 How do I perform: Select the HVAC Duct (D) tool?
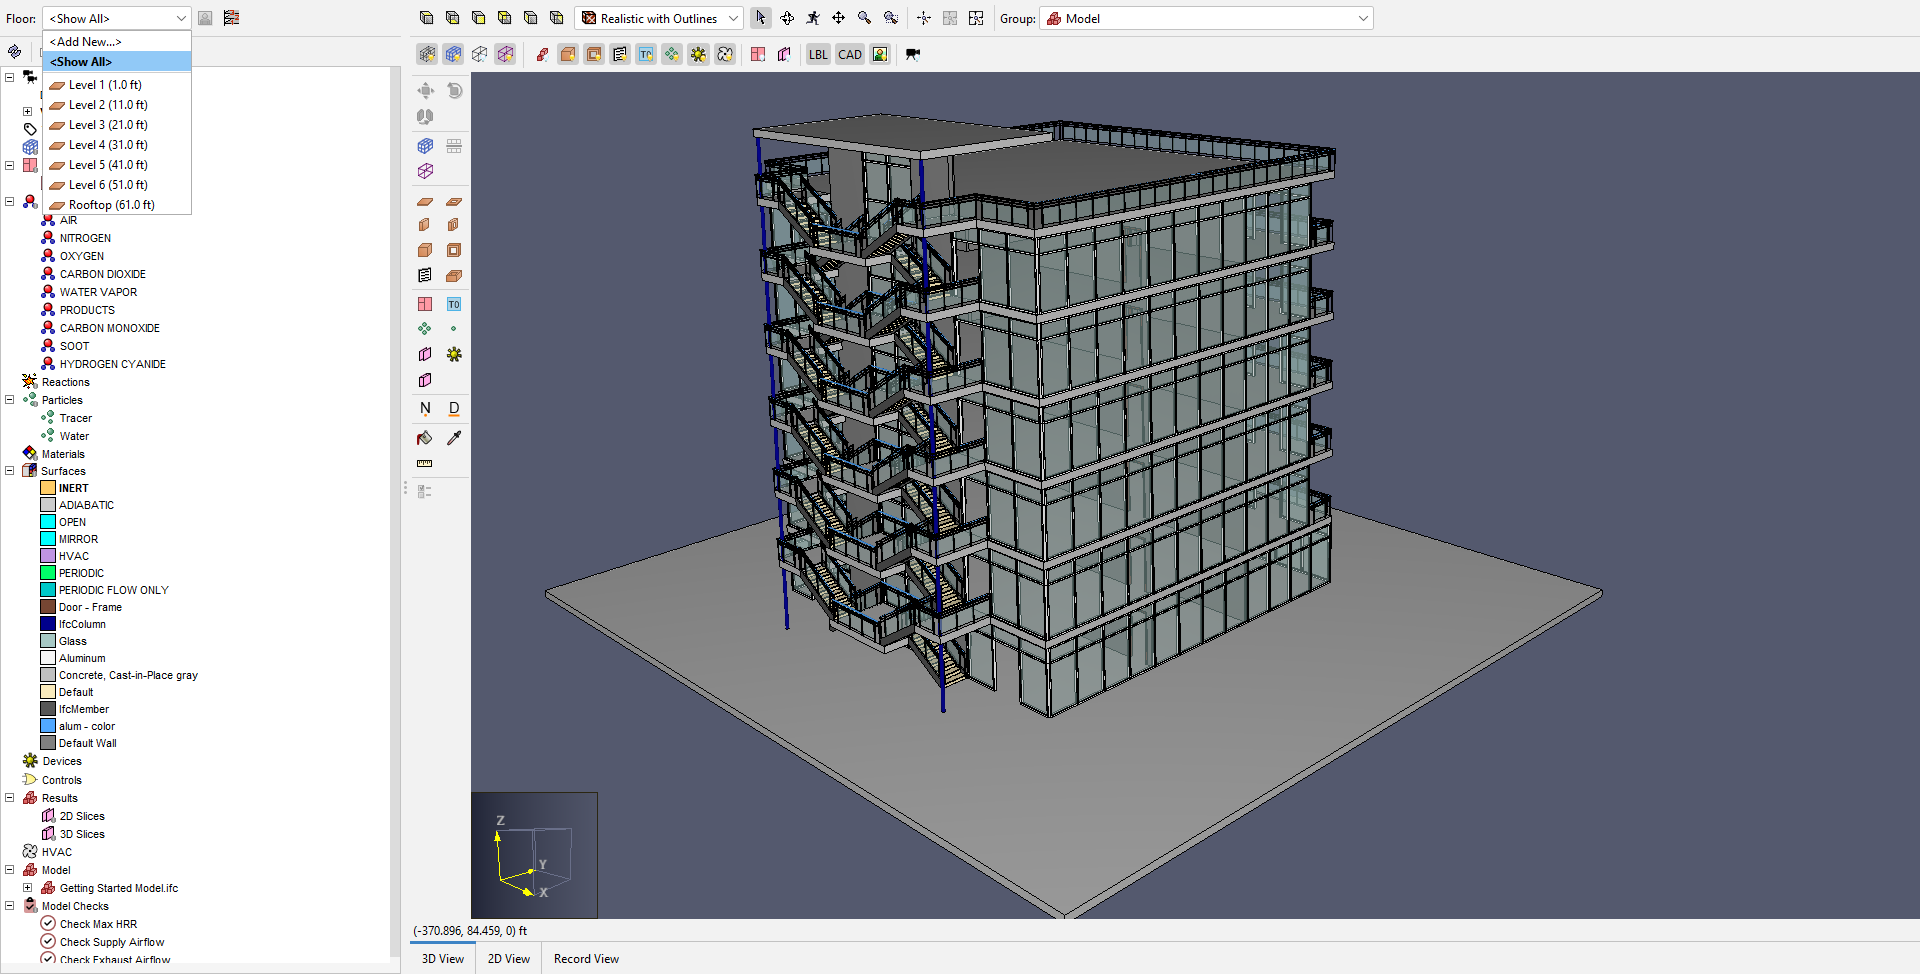point(454,408)
